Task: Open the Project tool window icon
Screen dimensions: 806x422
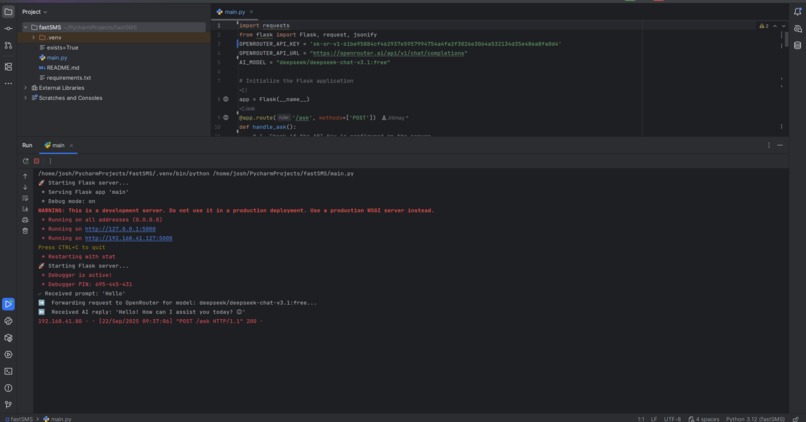Action: [8, 11]
